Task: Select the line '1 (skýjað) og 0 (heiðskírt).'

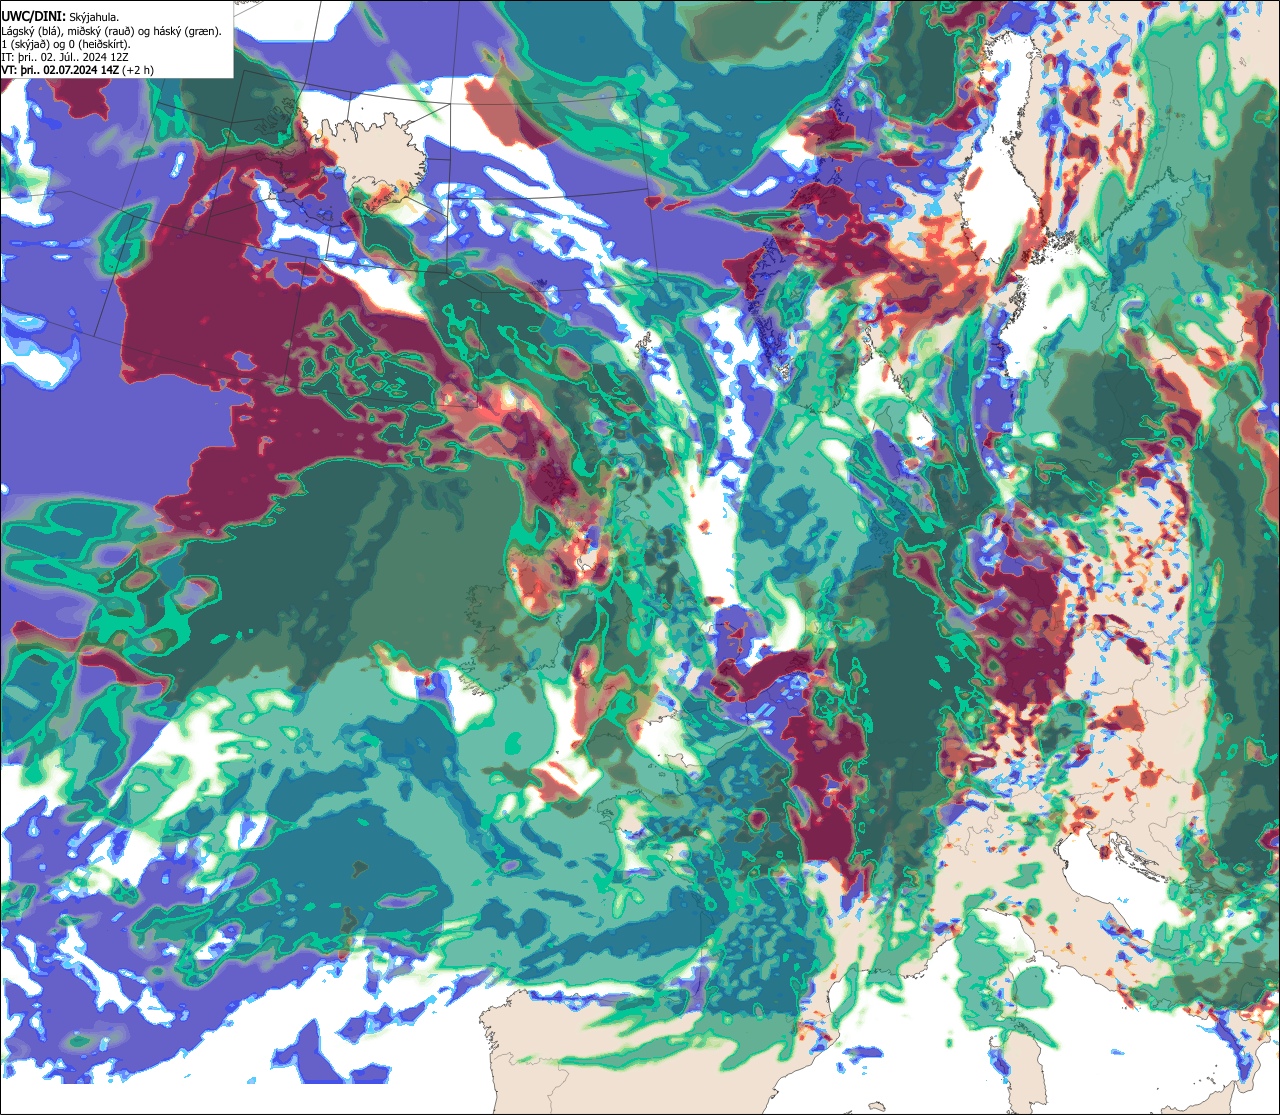Action: pyautogui.click(x=66, y=44)
